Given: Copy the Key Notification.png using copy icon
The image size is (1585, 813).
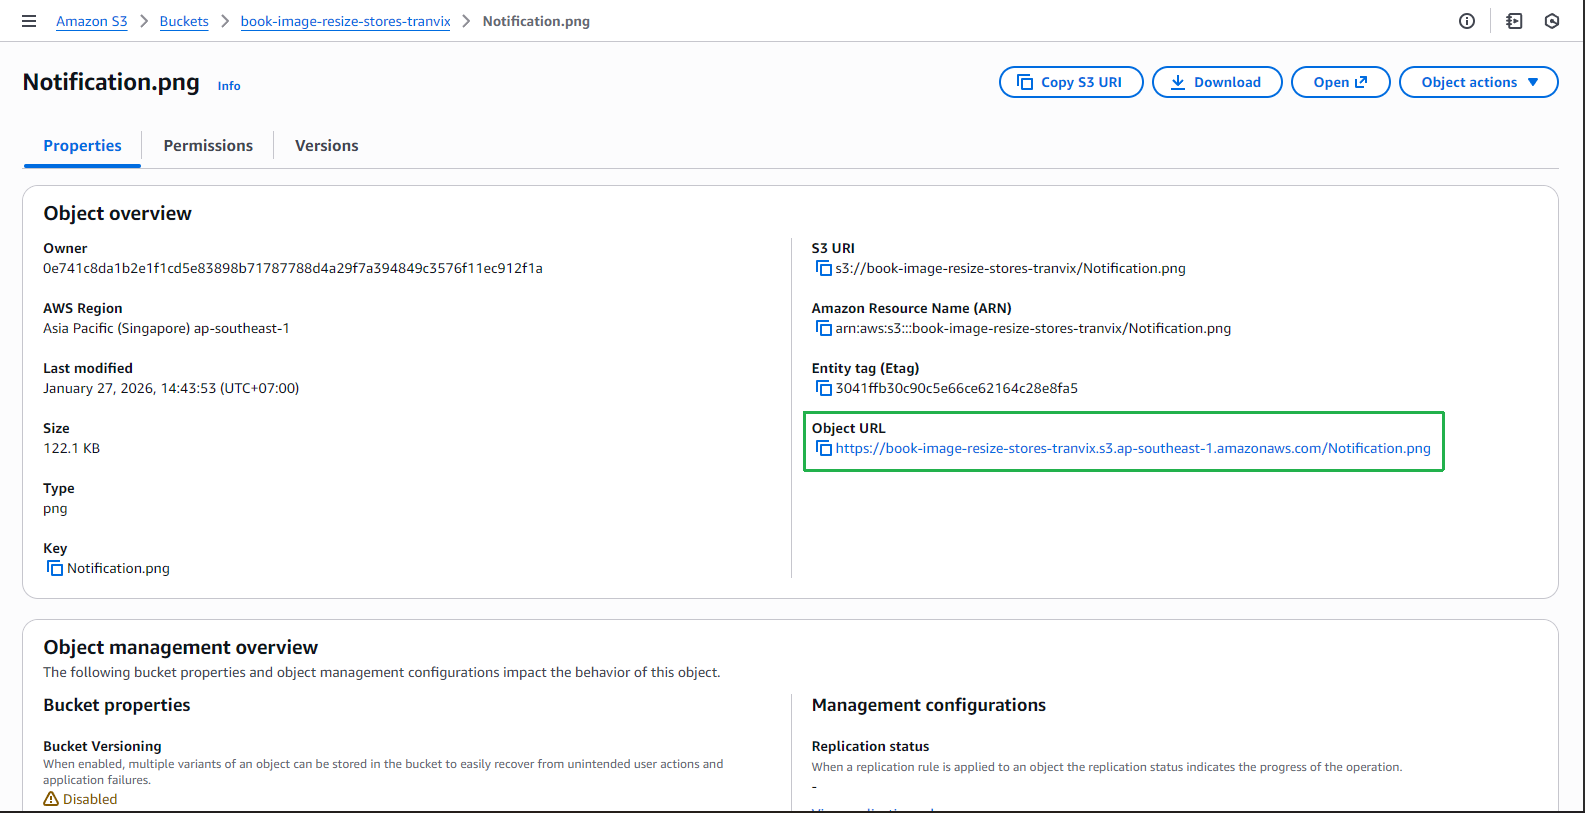Looking at the screenshot, I should point(55,568).
